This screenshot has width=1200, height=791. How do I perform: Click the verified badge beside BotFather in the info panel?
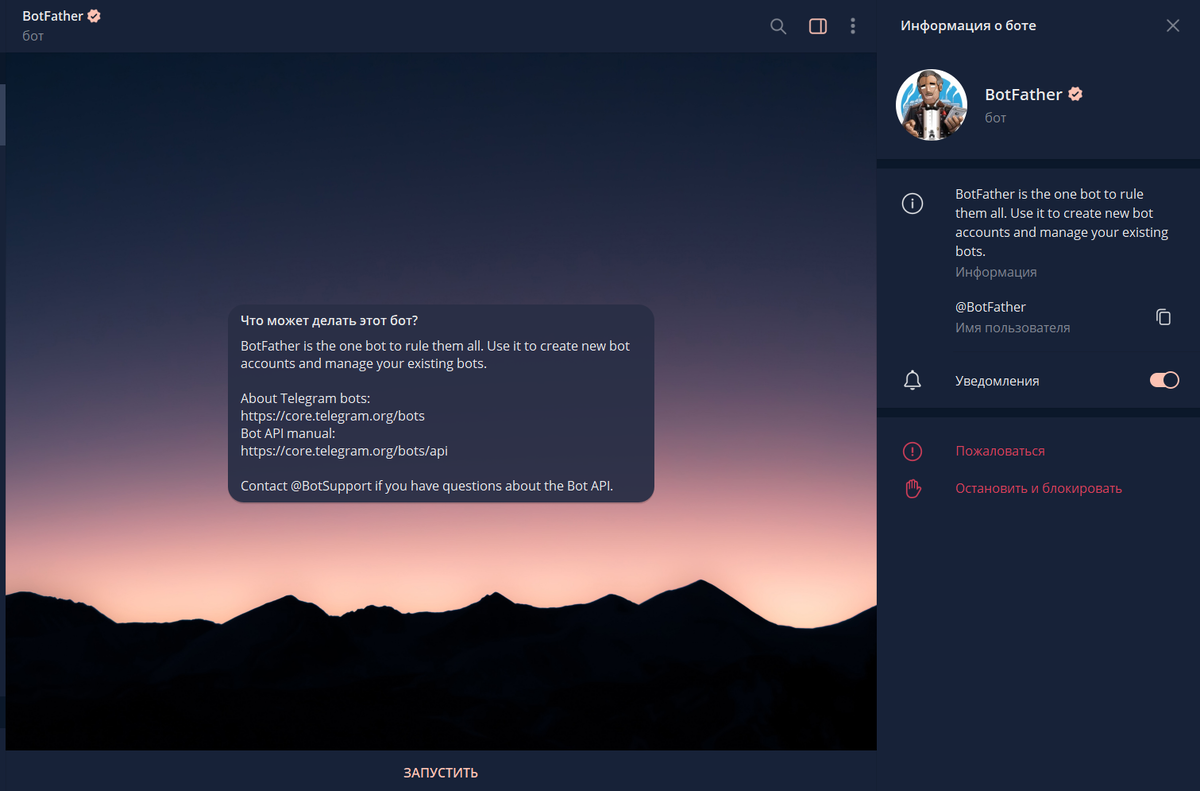[1076, 94]
